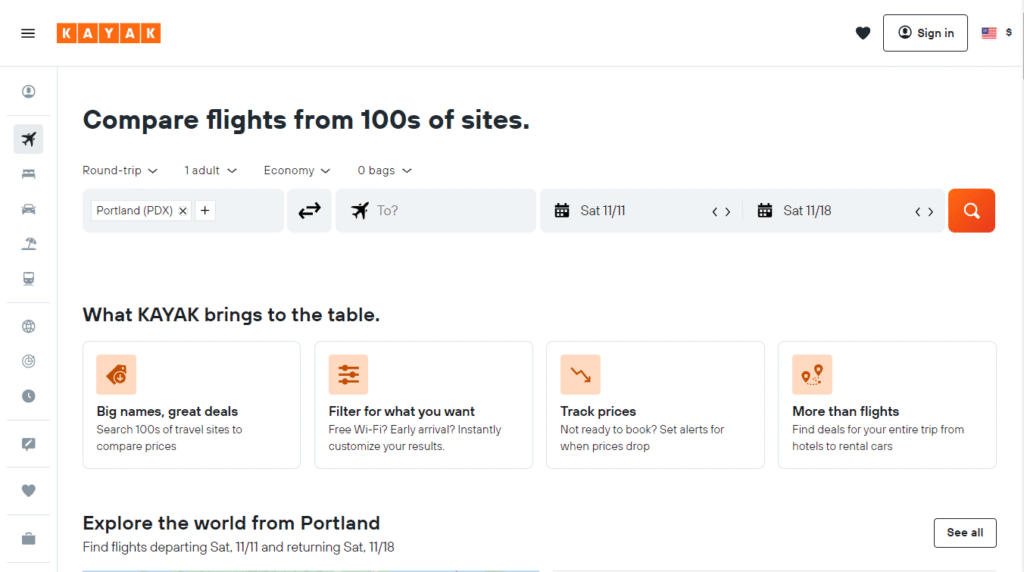Click the orange search button
The image size is (1024, 572).
point(971,211)
